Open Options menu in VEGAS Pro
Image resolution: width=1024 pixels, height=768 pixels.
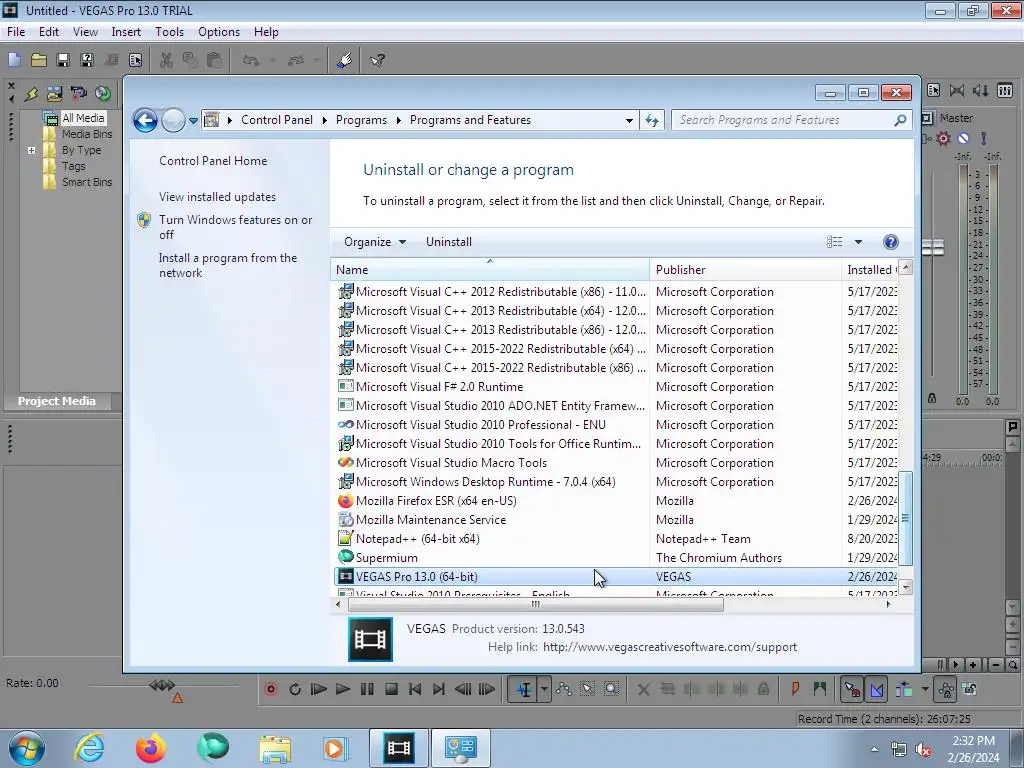pyautogui.click(x=219, y=32)
